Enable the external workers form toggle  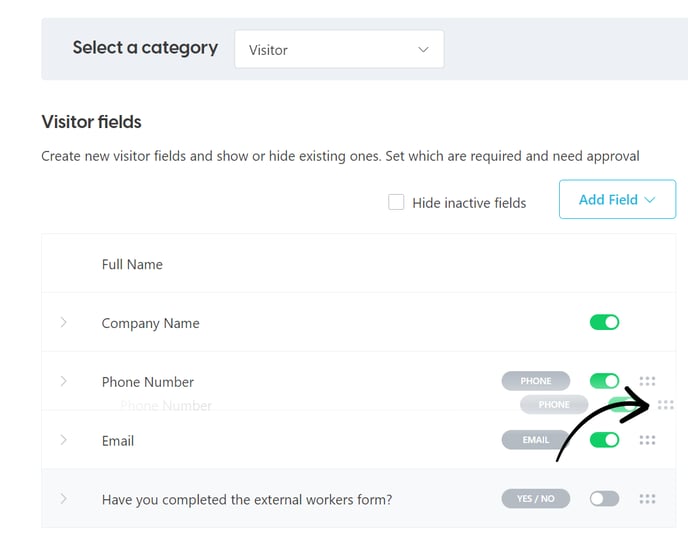coord(604,499)
